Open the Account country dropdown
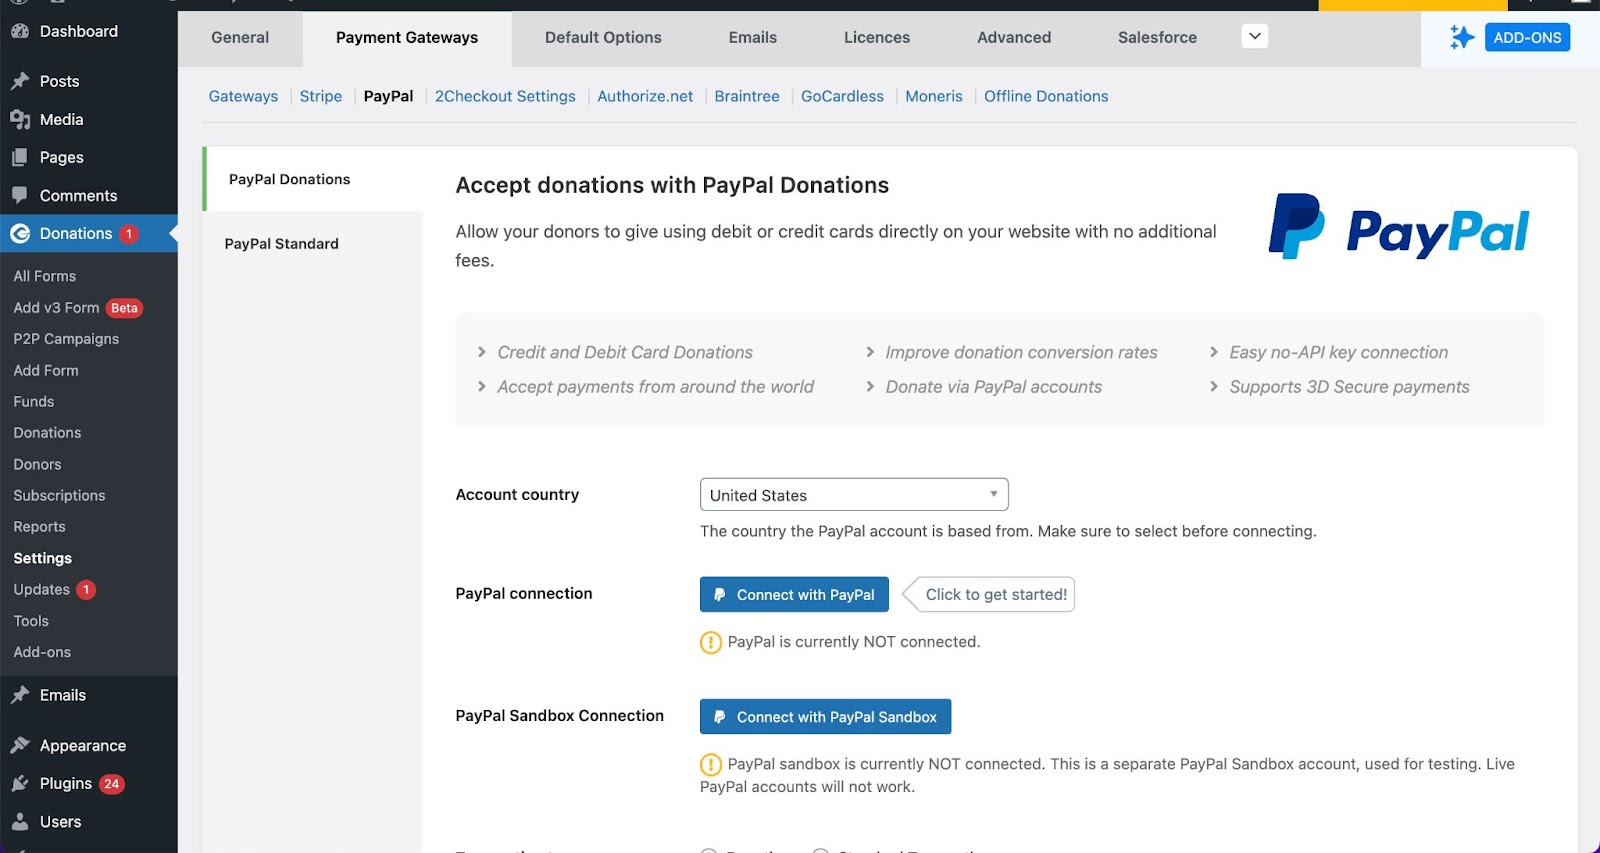The image size is (1600, 853). pyautogui.click(x=854, y=495)
